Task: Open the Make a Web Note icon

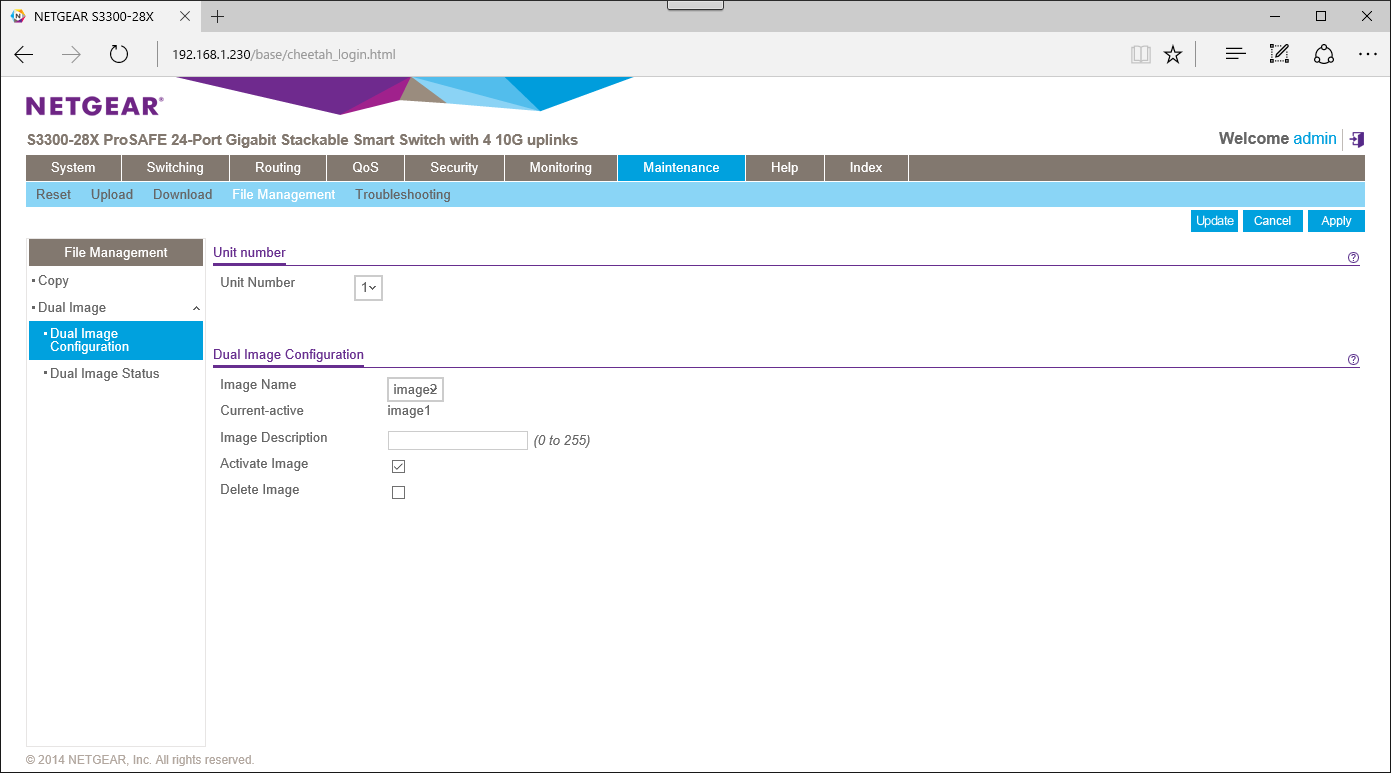Action: [x=1279, y=54]
